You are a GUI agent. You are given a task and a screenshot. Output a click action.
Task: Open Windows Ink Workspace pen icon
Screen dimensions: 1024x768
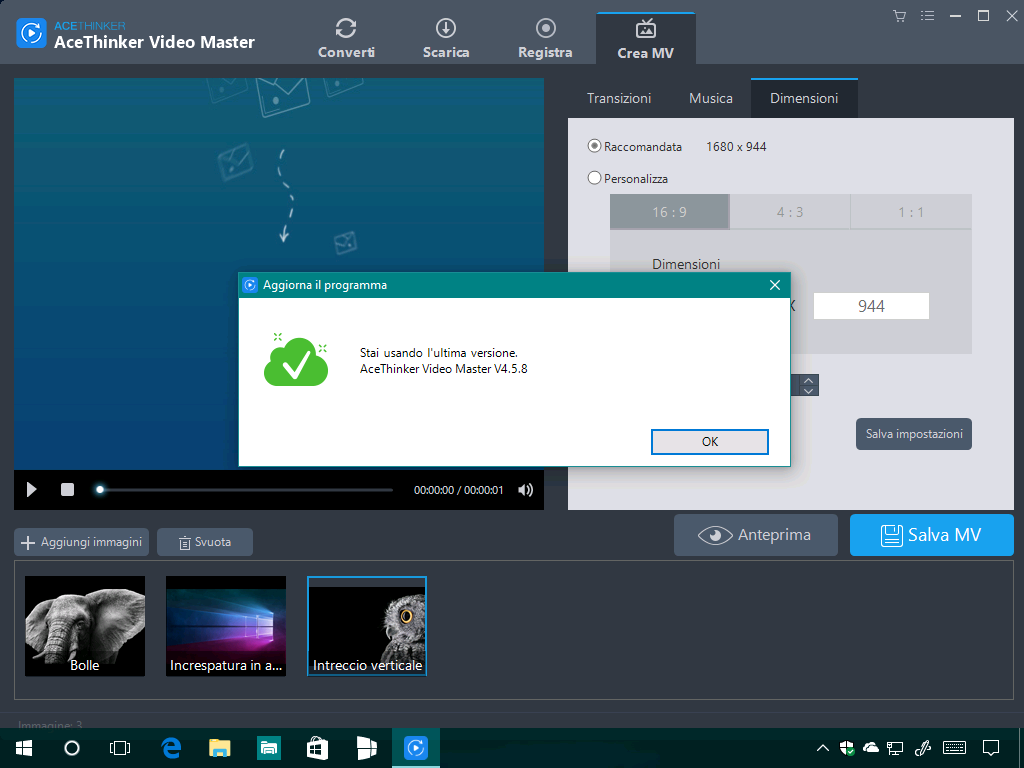pos(923,748)
